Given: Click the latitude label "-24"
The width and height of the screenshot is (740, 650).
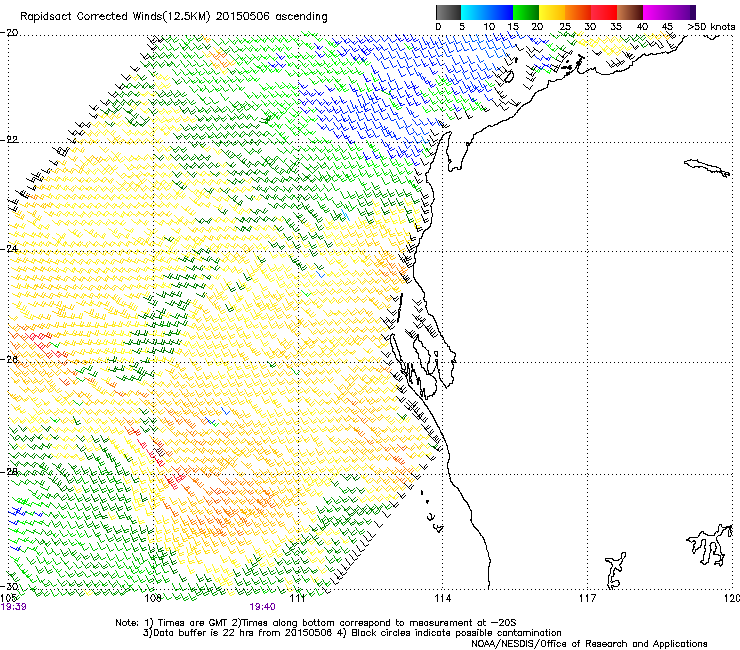Looking at the screenshot, I should pos(9,249).
